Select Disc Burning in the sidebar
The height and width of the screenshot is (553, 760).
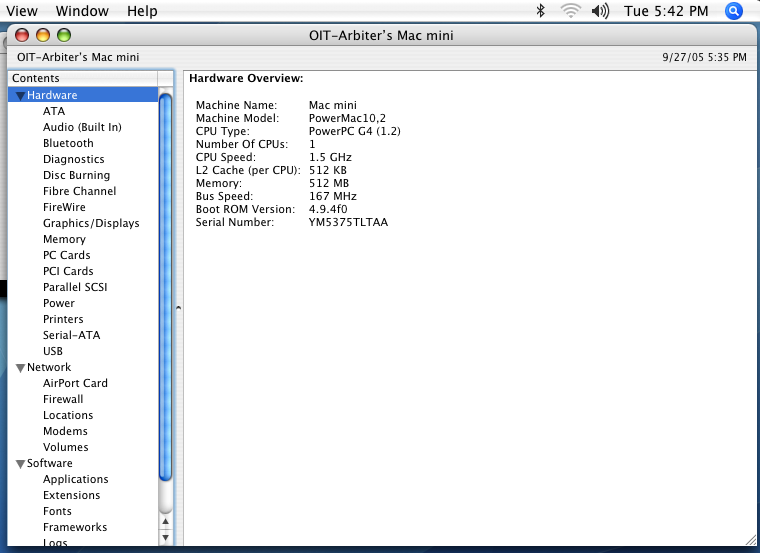[76, 175]
